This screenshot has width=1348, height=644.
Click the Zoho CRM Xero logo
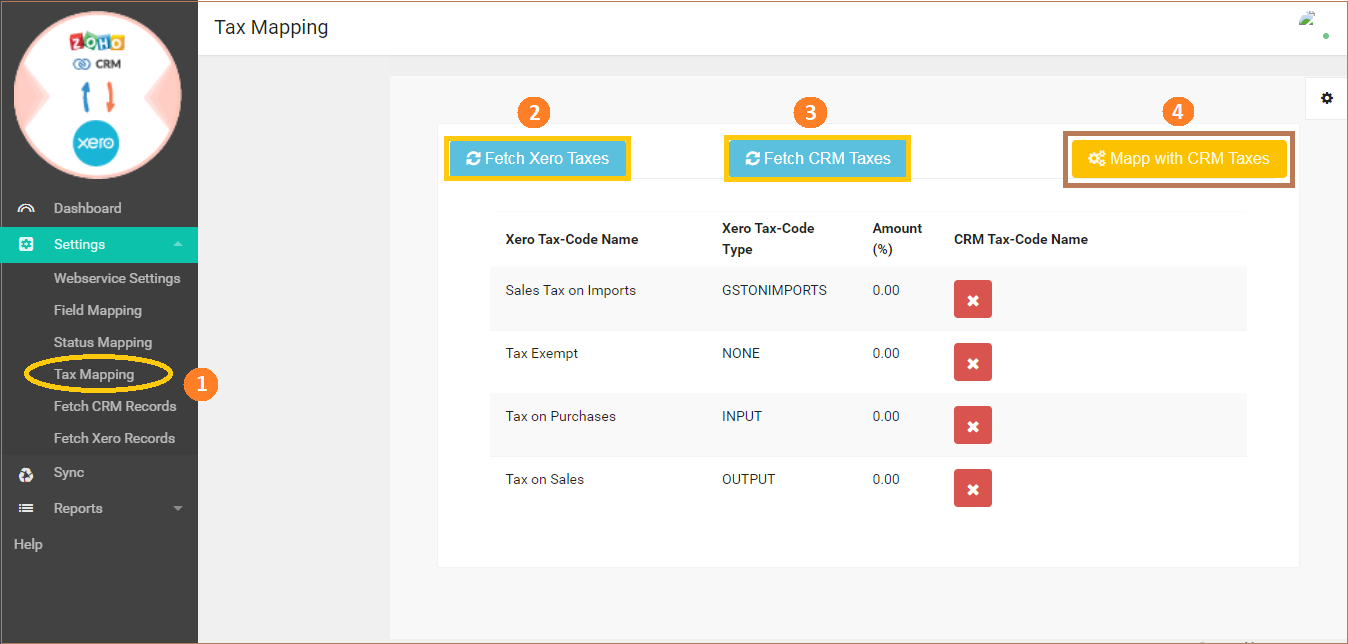97,95
